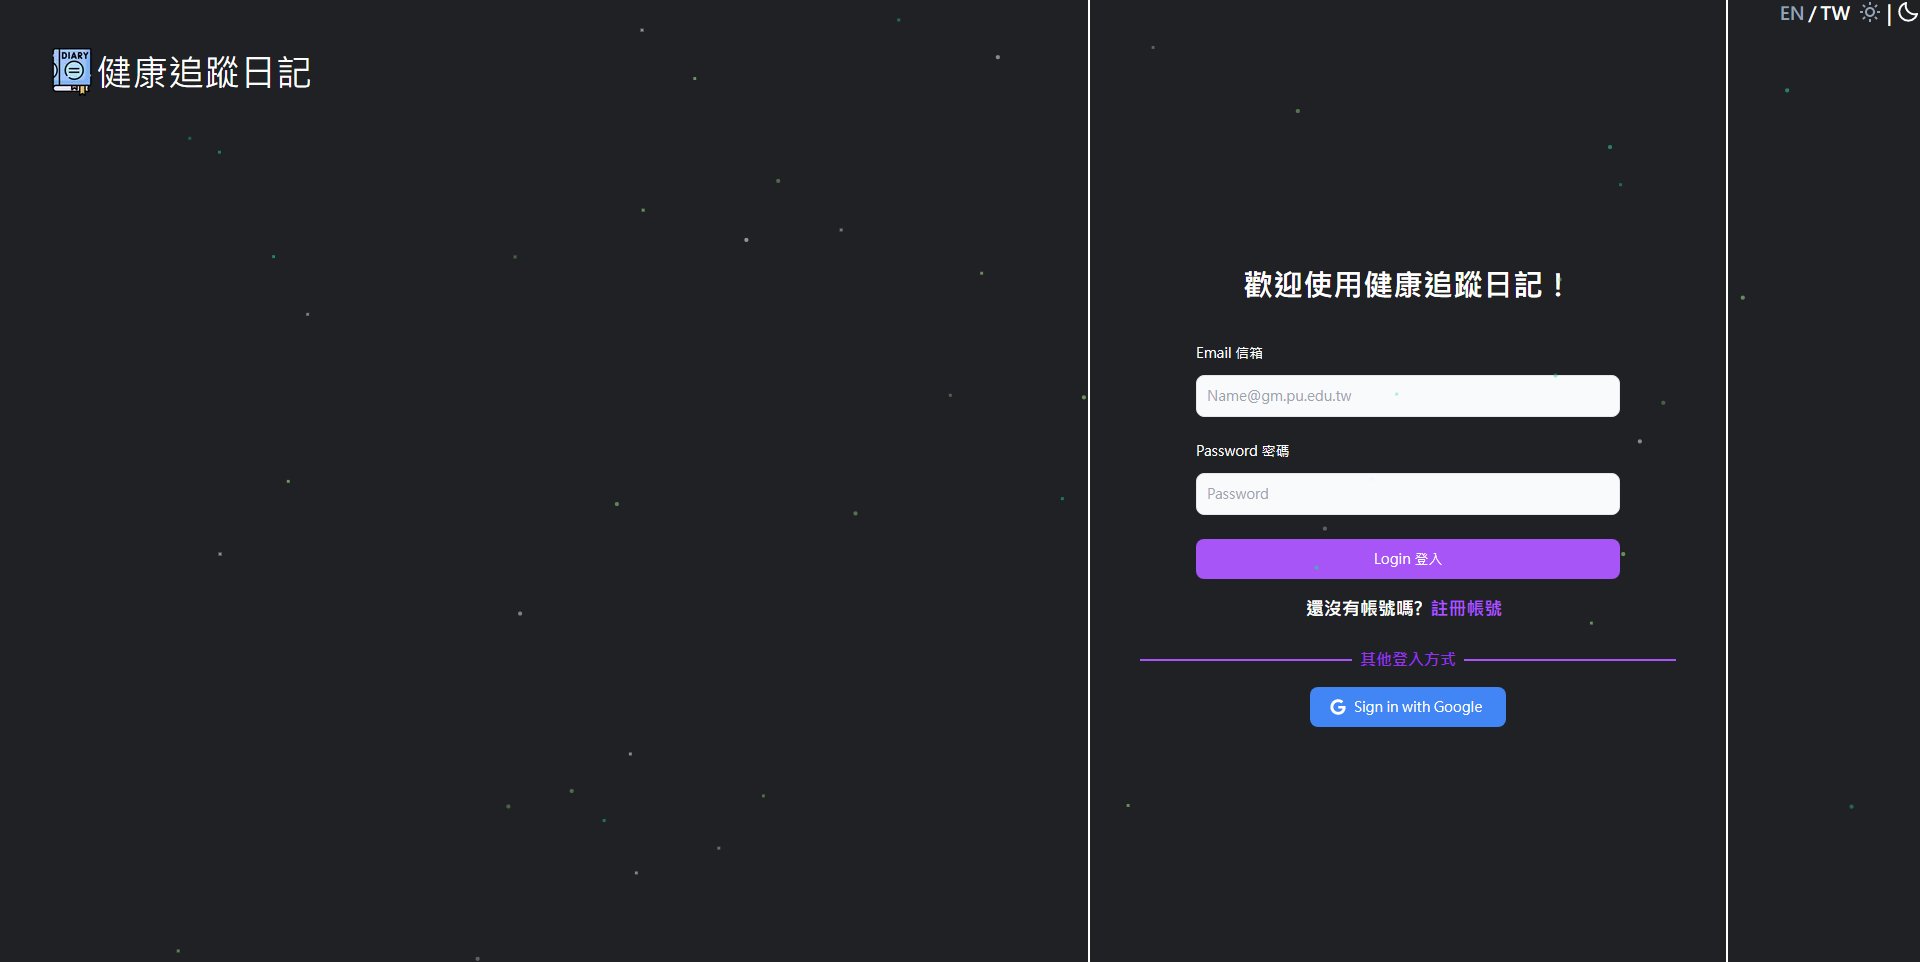The width and height of the screenshot is (1920, 962).
Task: Sign in with Google button
Action: 1407,707
